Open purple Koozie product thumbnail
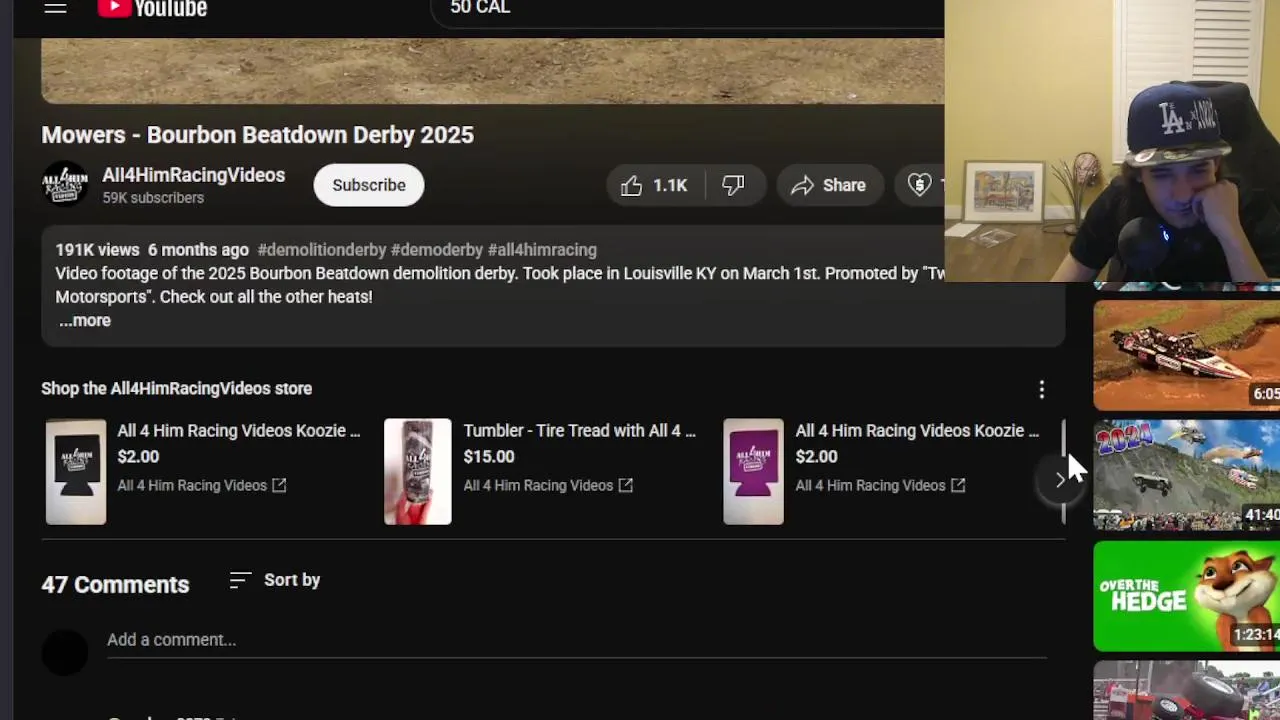The height and width of the screenshot is (720, 1280). [x=754, y=472]
